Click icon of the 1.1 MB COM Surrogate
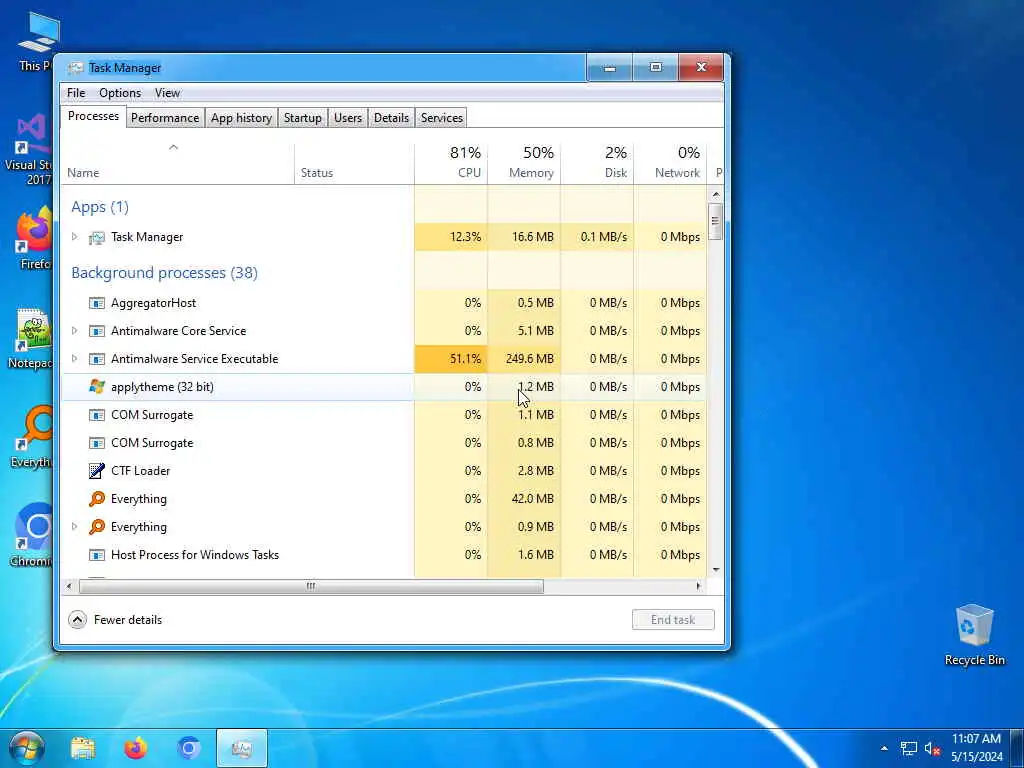1024x768 pixels. (x=97, y=415)
